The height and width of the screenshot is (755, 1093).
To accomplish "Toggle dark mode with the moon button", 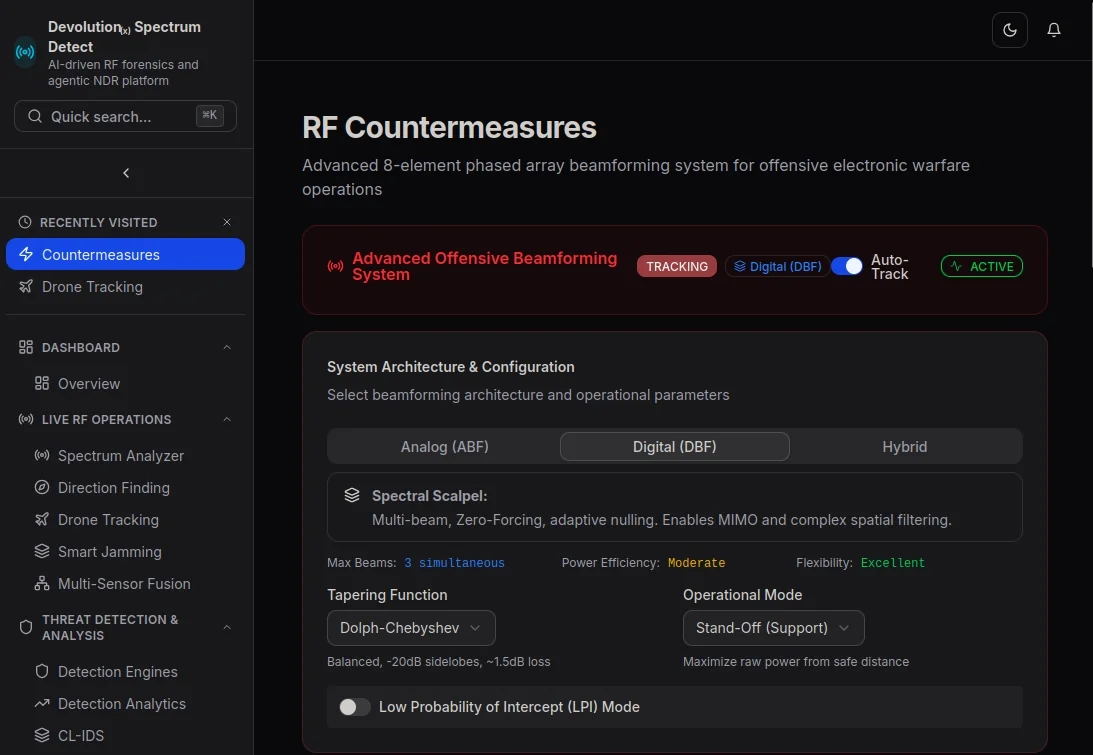I will (x=1009, y=29).
